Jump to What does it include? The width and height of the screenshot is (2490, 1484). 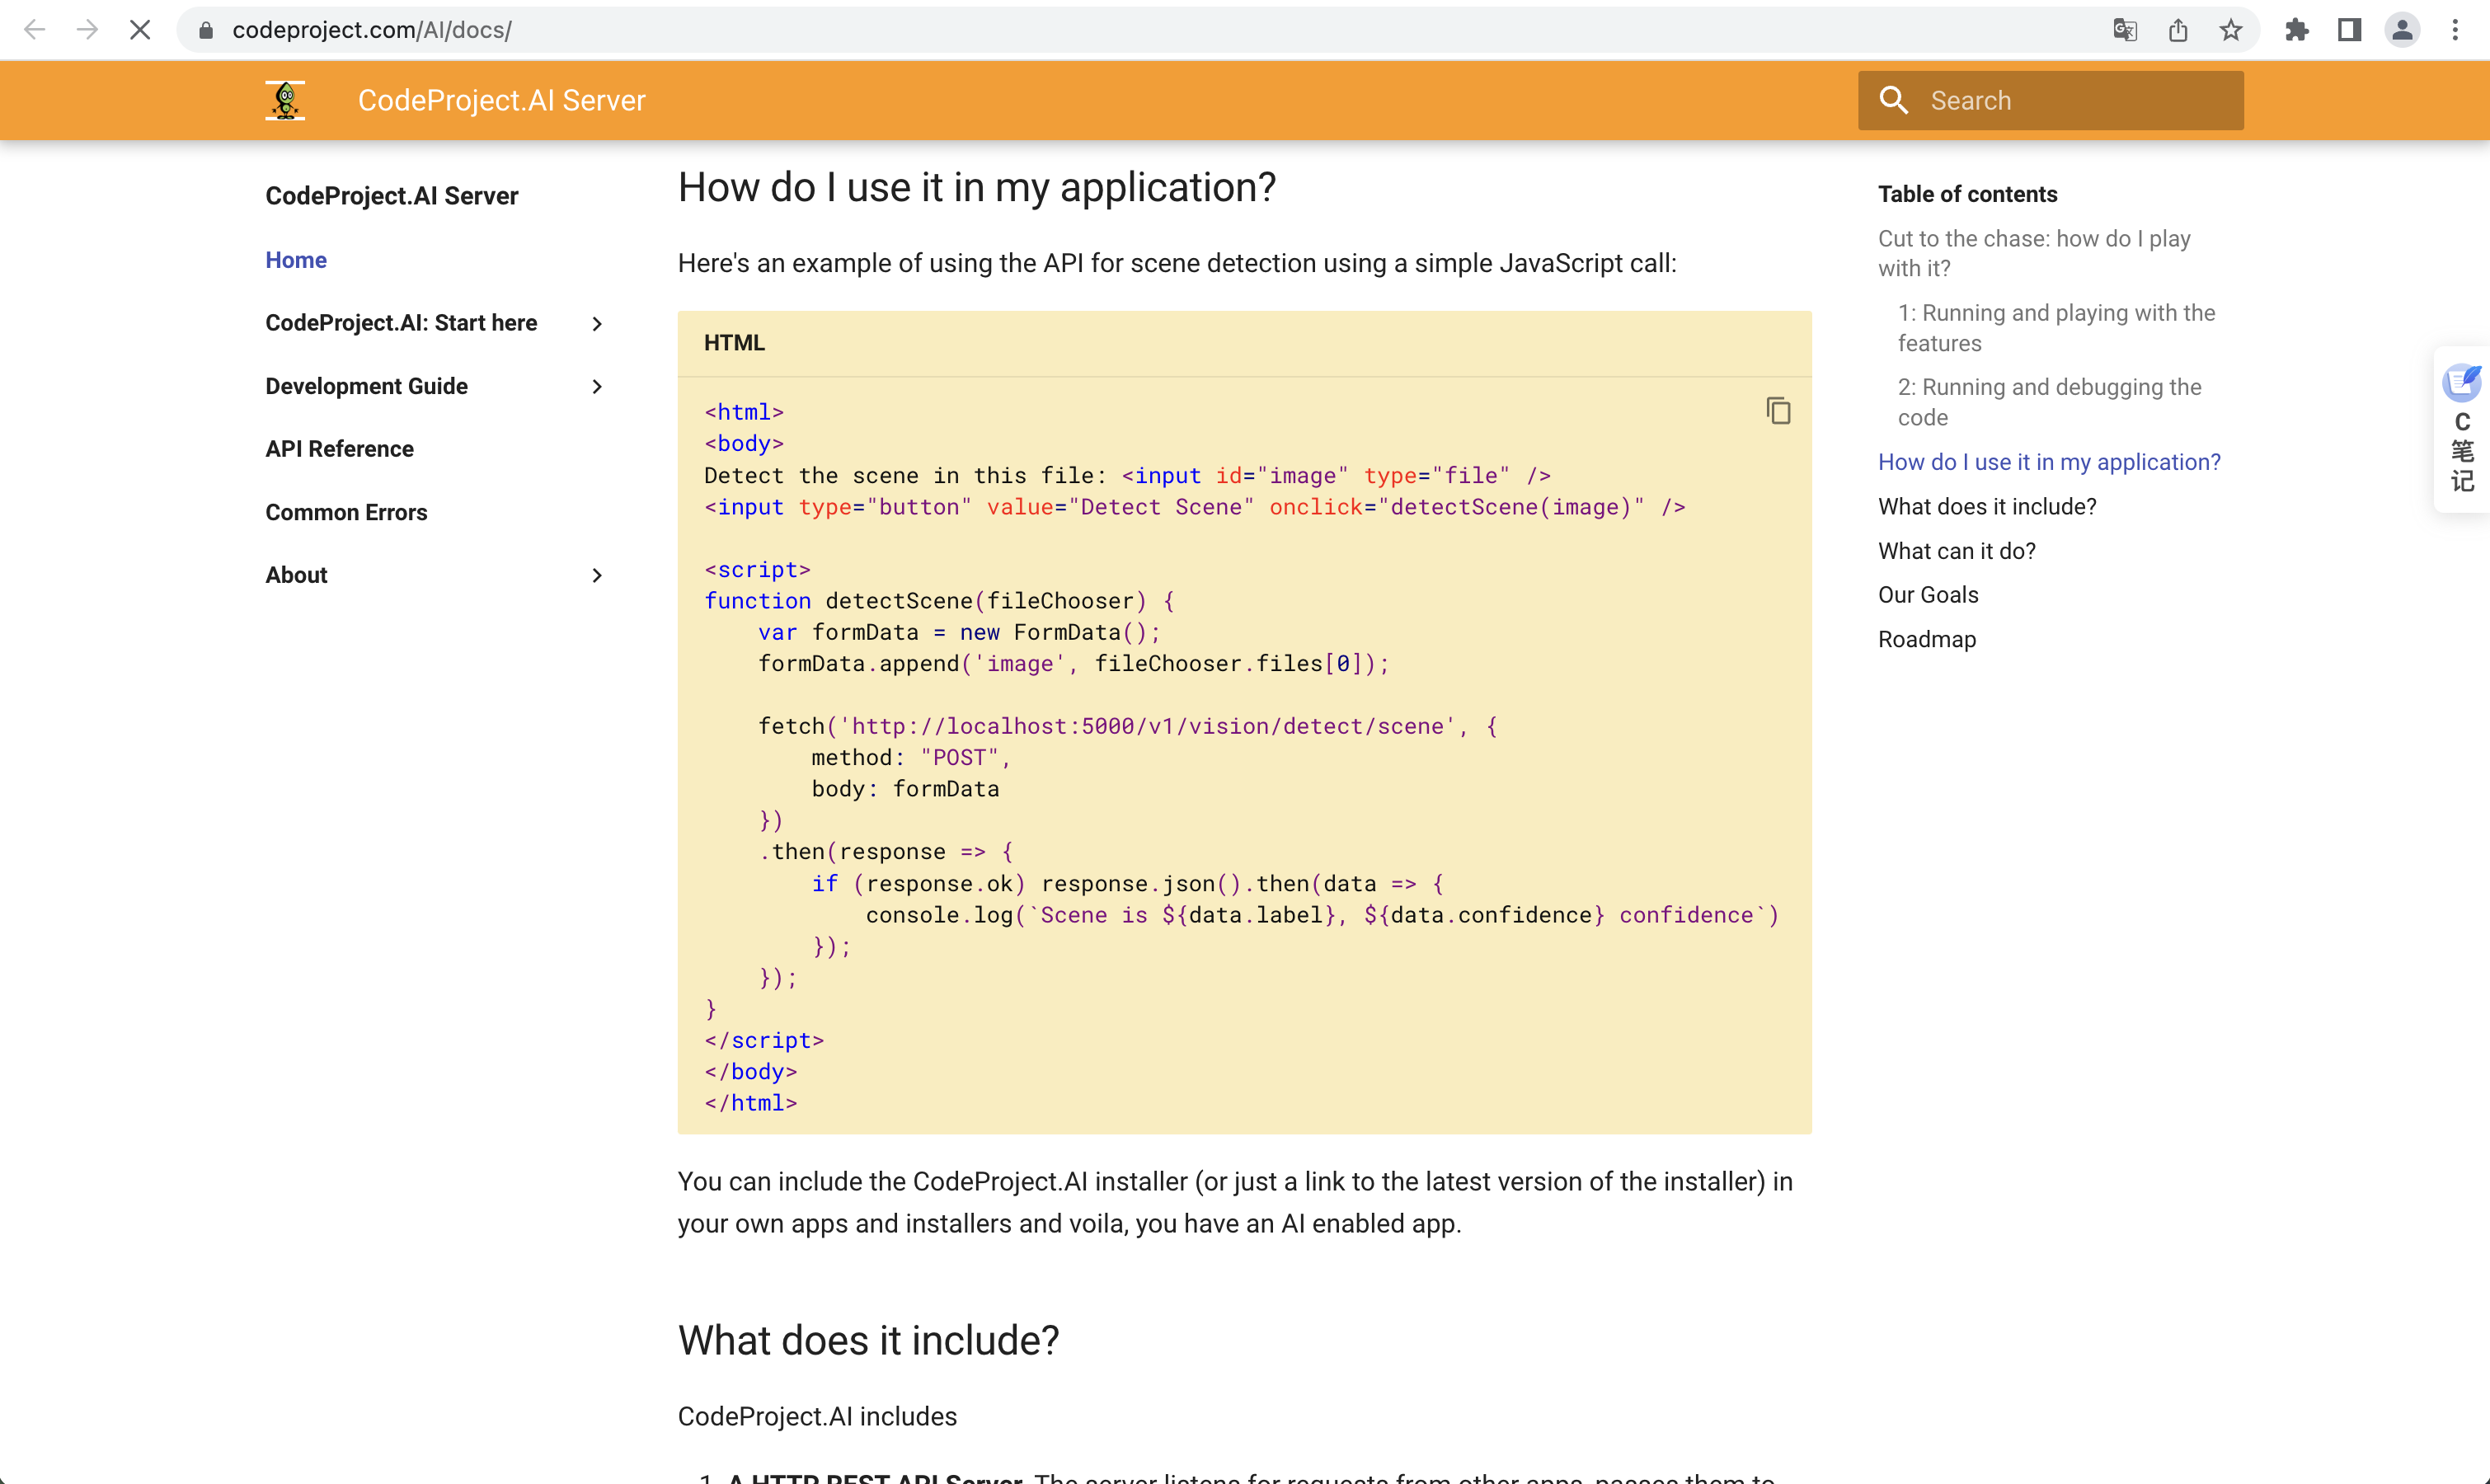(1986, 506)
